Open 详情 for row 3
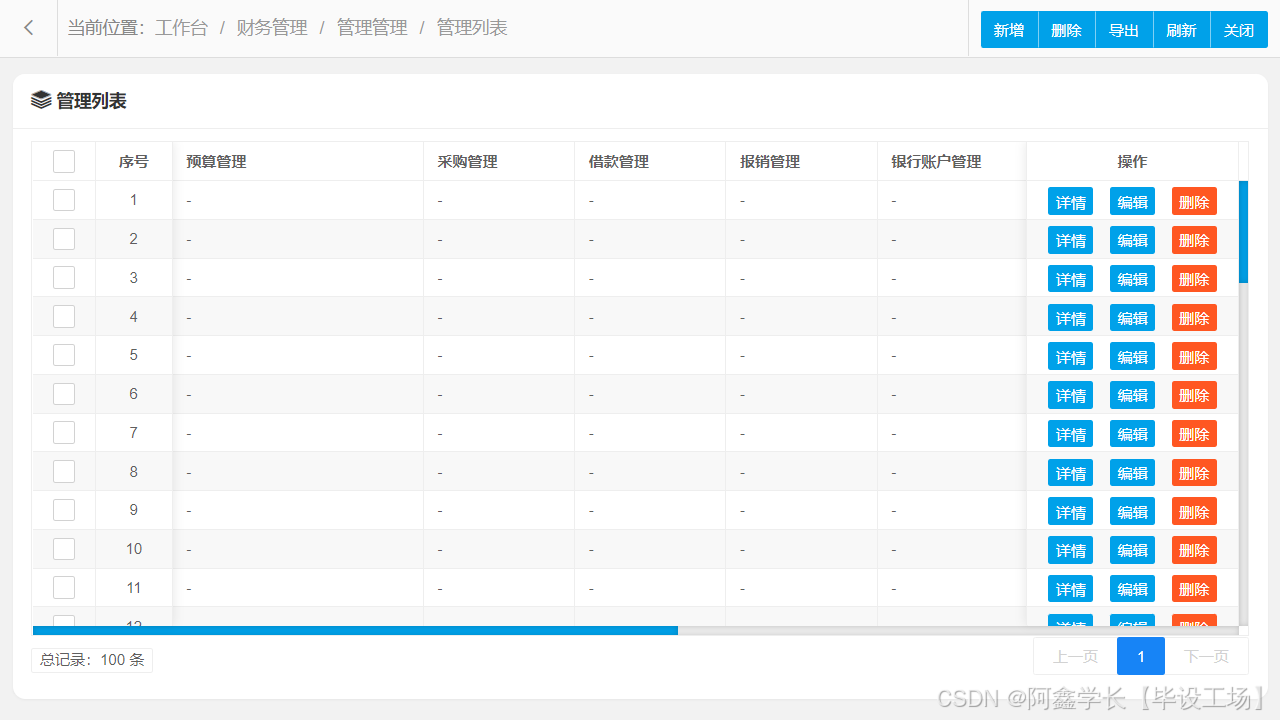 1070,279
